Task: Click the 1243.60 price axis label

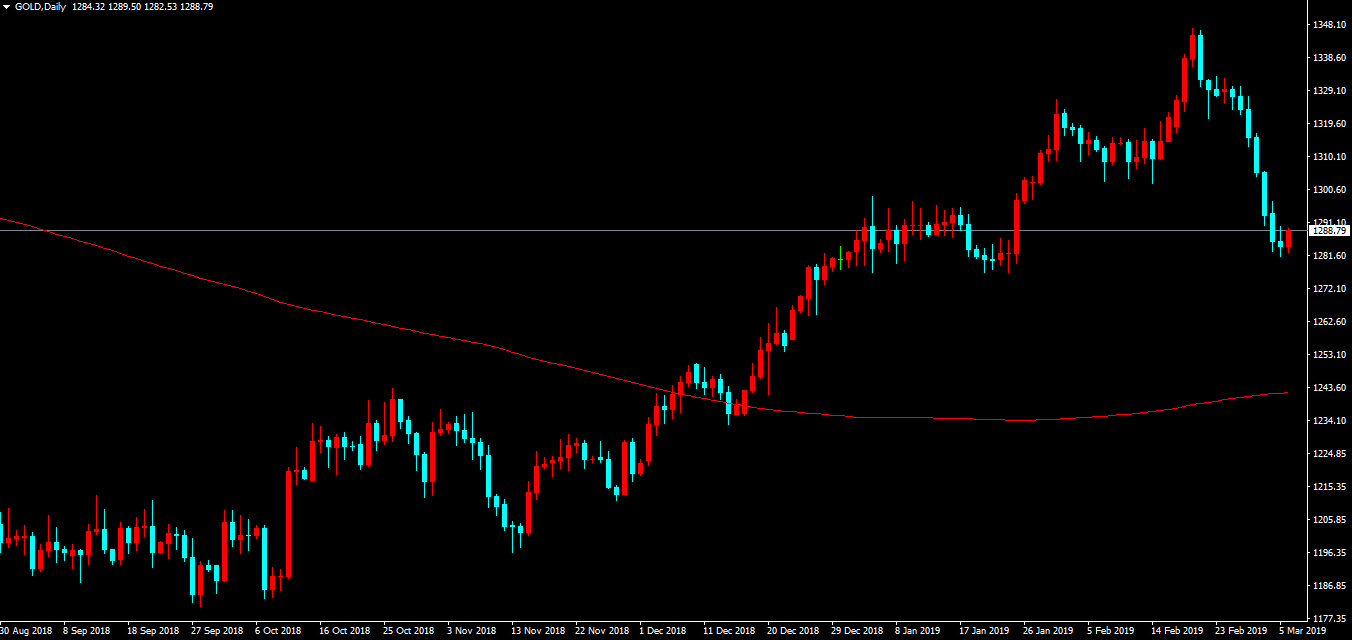Action: click(1327, 387)
